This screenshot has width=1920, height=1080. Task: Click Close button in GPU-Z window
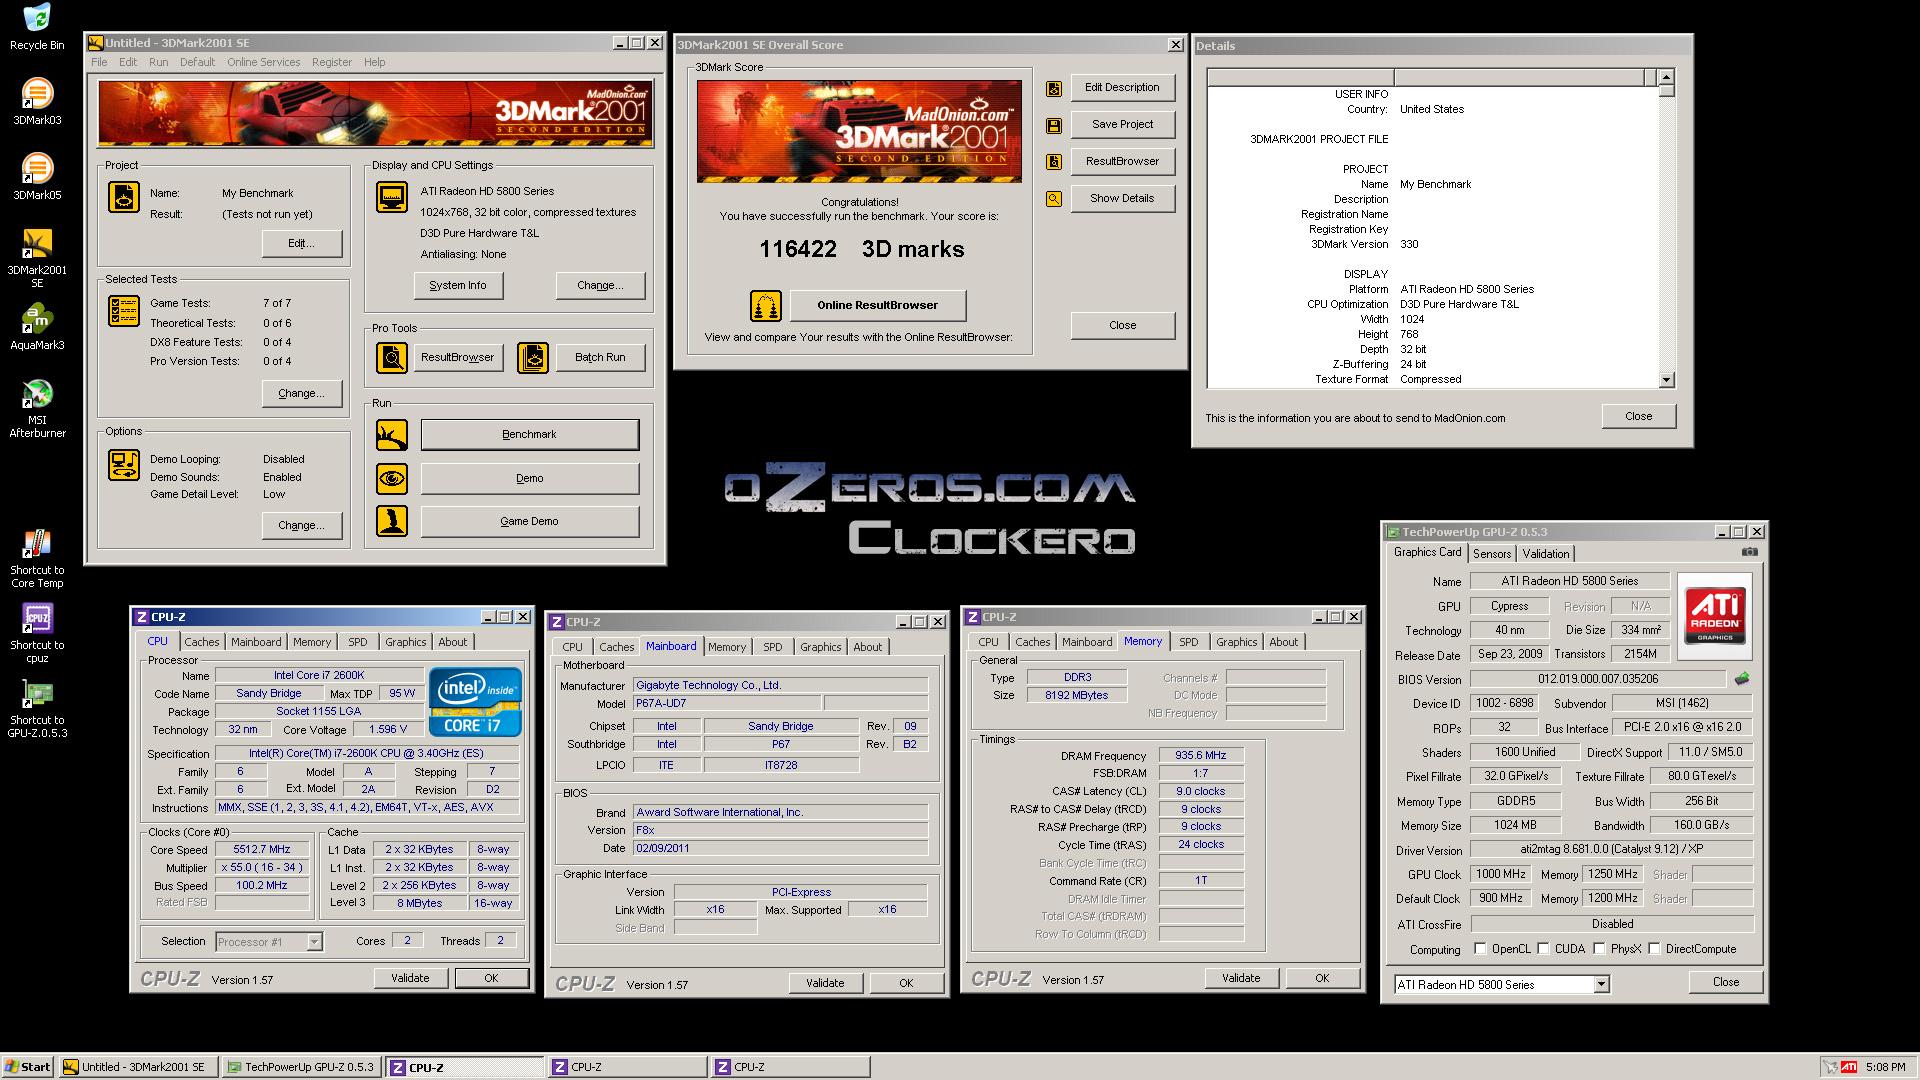pyautogui.click(x=1725, y=982)
